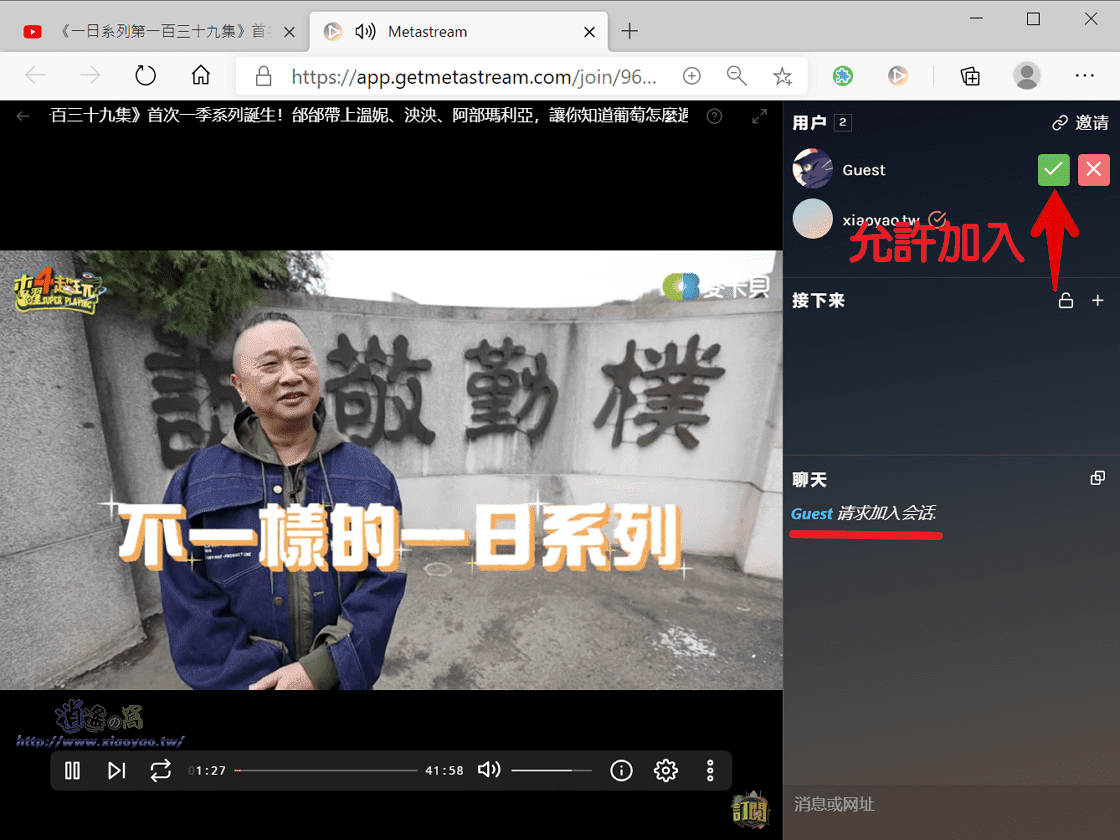Click the browser forward button

click(90, 75)
